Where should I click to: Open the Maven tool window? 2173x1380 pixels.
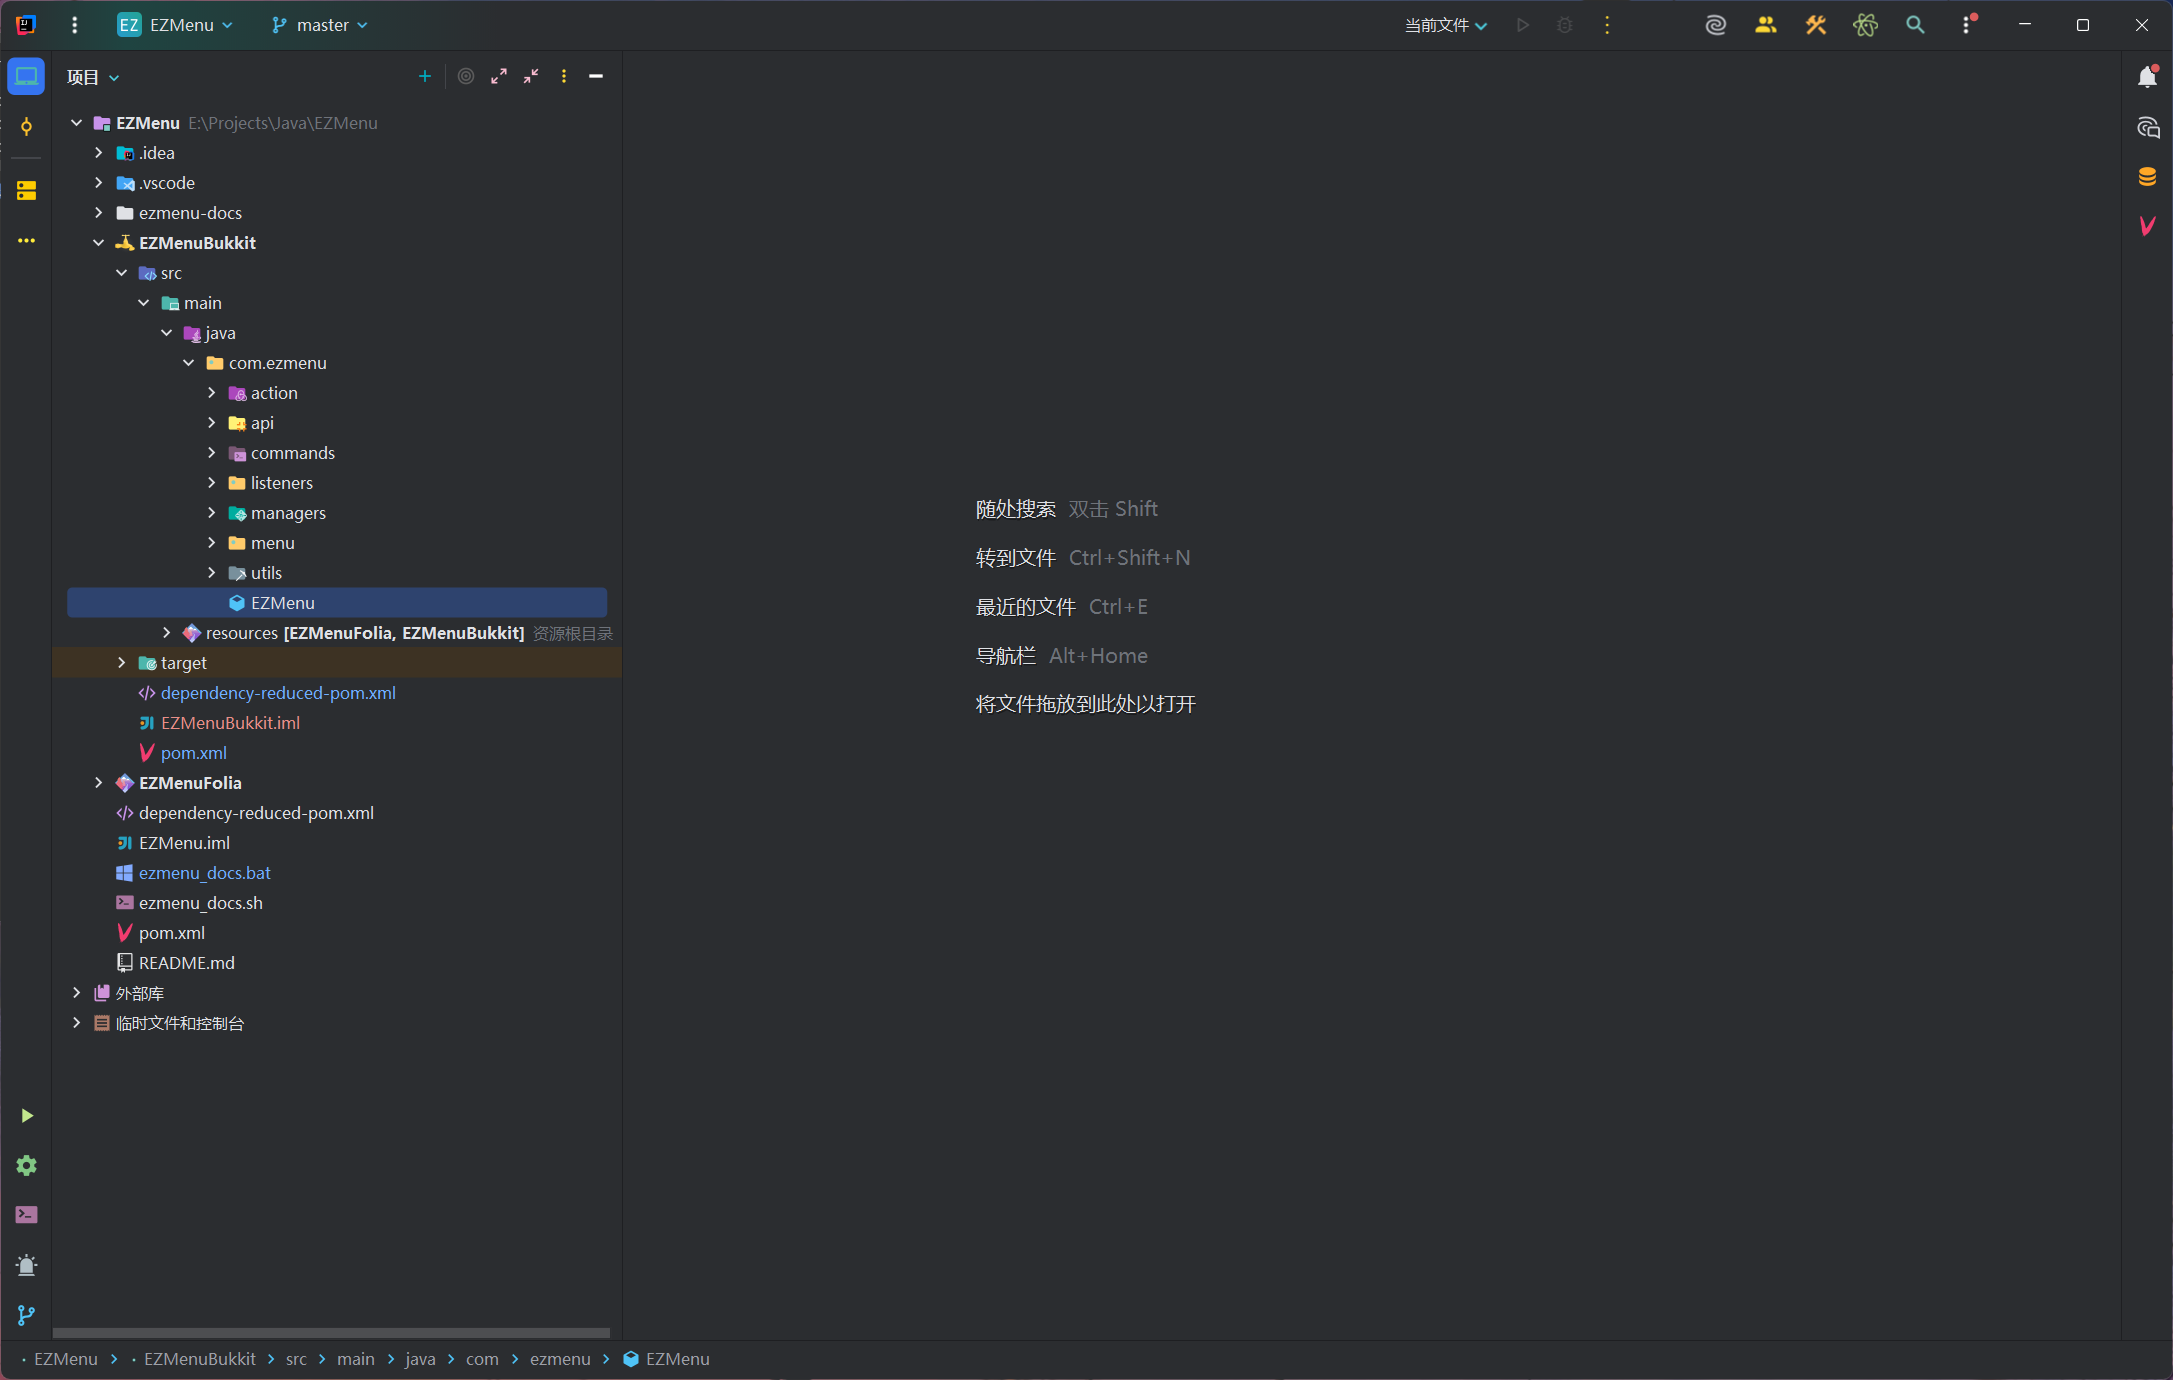(x=2147, y=226)
